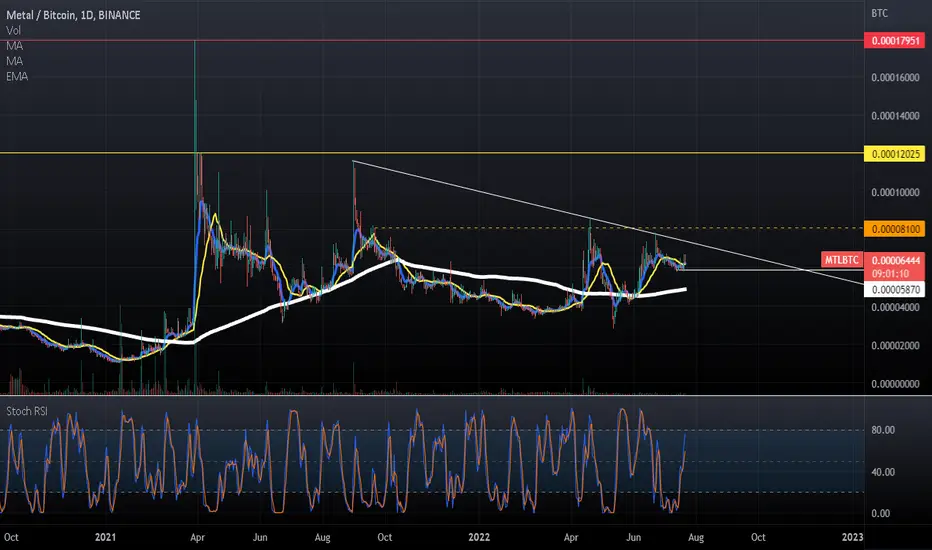Click the current price 0.00006444 label

pos(895,260)
